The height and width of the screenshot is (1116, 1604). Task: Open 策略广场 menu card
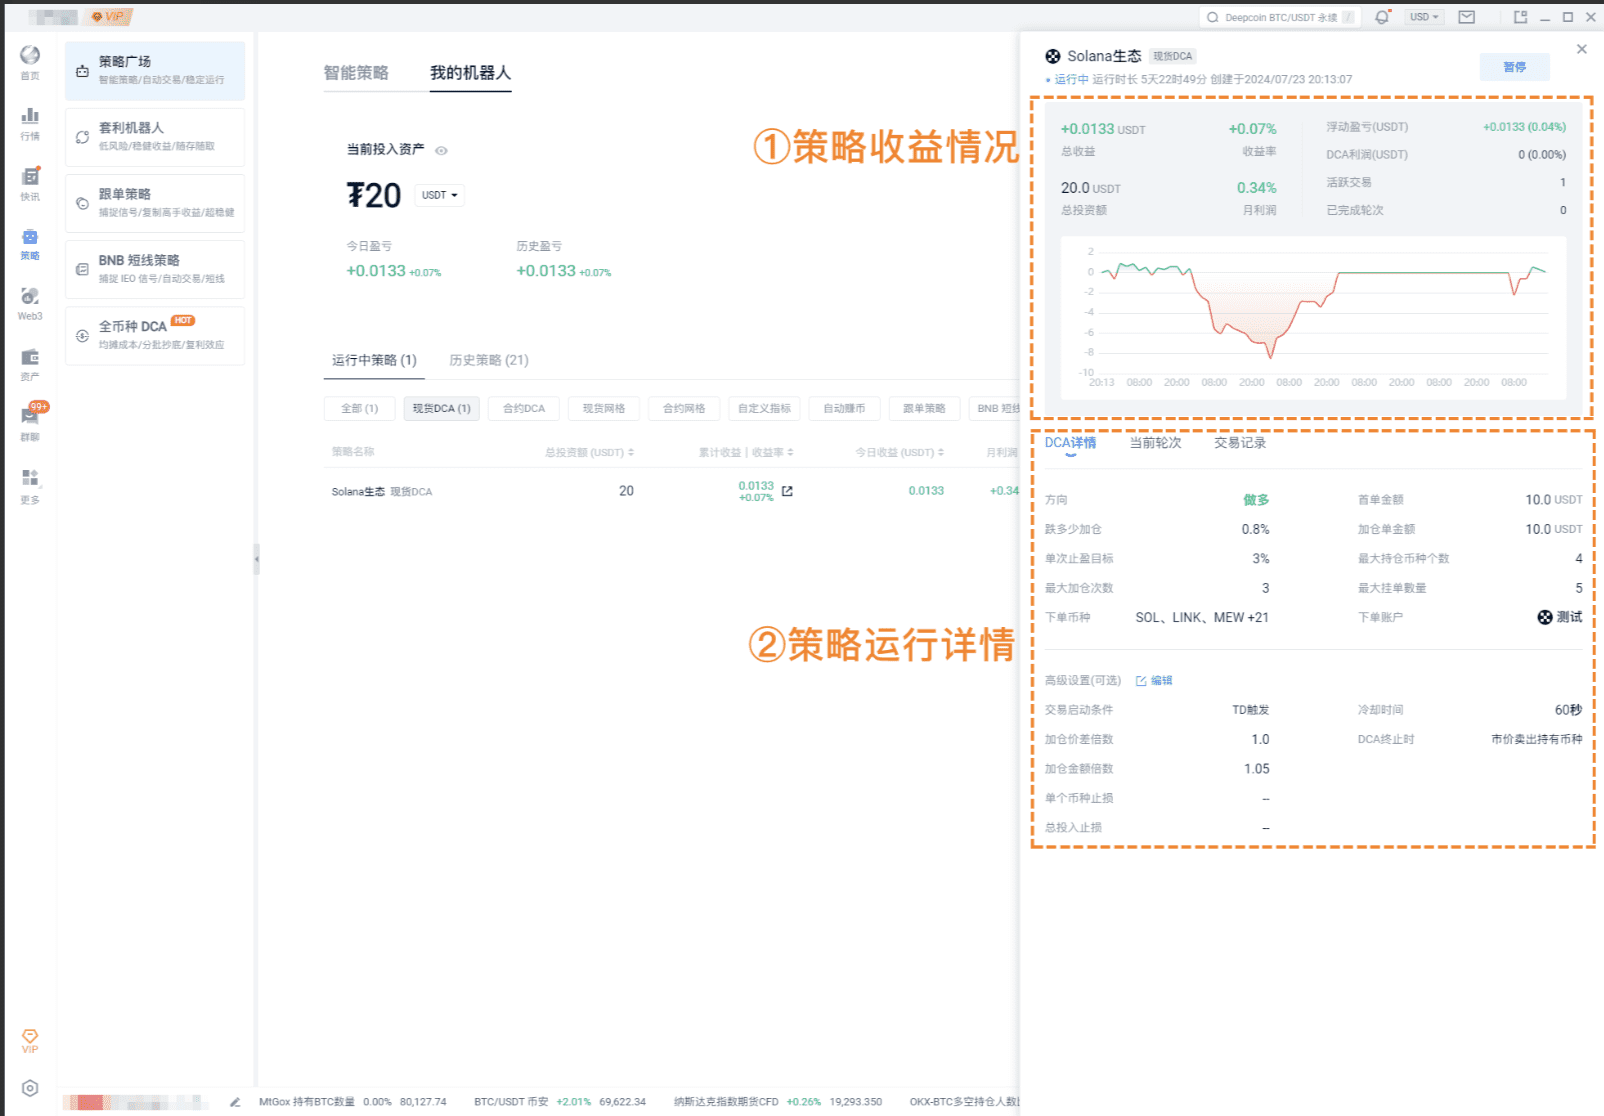[x=155, y=71]
